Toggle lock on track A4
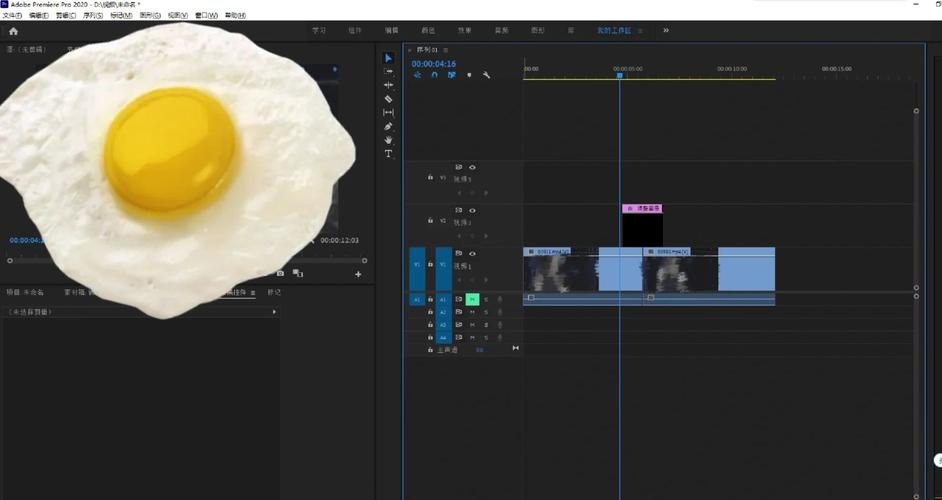This screenshot has width=942, height=500. click(430, 338)
